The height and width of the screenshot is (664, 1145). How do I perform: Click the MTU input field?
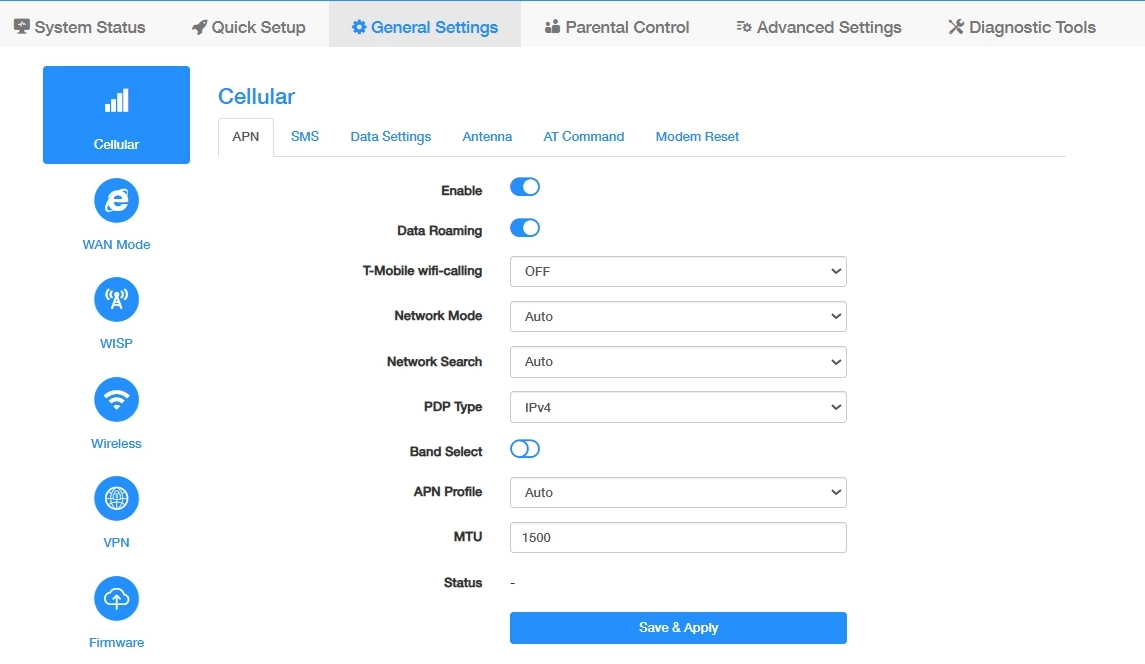[678, 537]
